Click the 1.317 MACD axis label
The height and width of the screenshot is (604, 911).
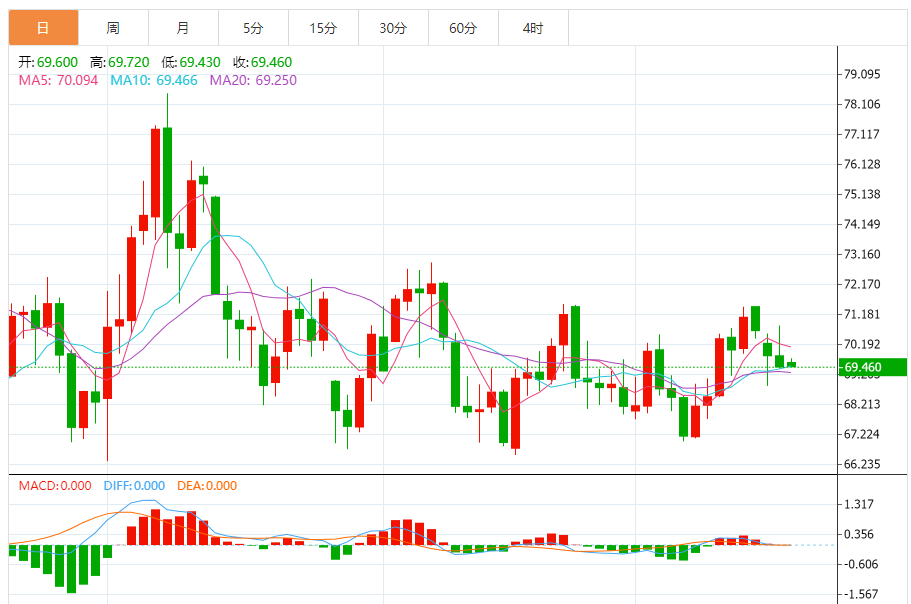pyautogui.click(x=859, y=504)
